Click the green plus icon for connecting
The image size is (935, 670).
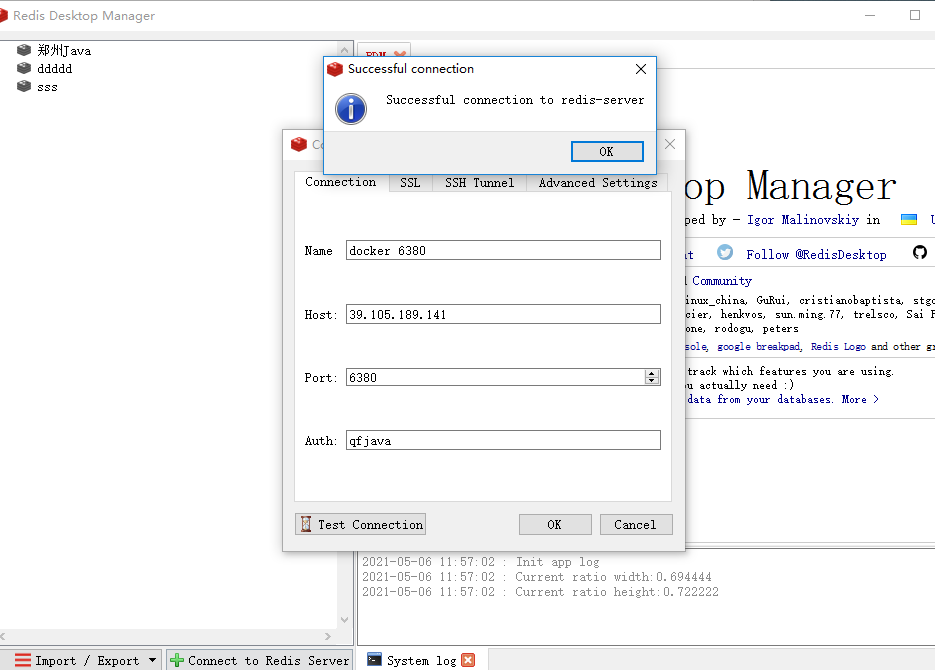click(177, 660)
